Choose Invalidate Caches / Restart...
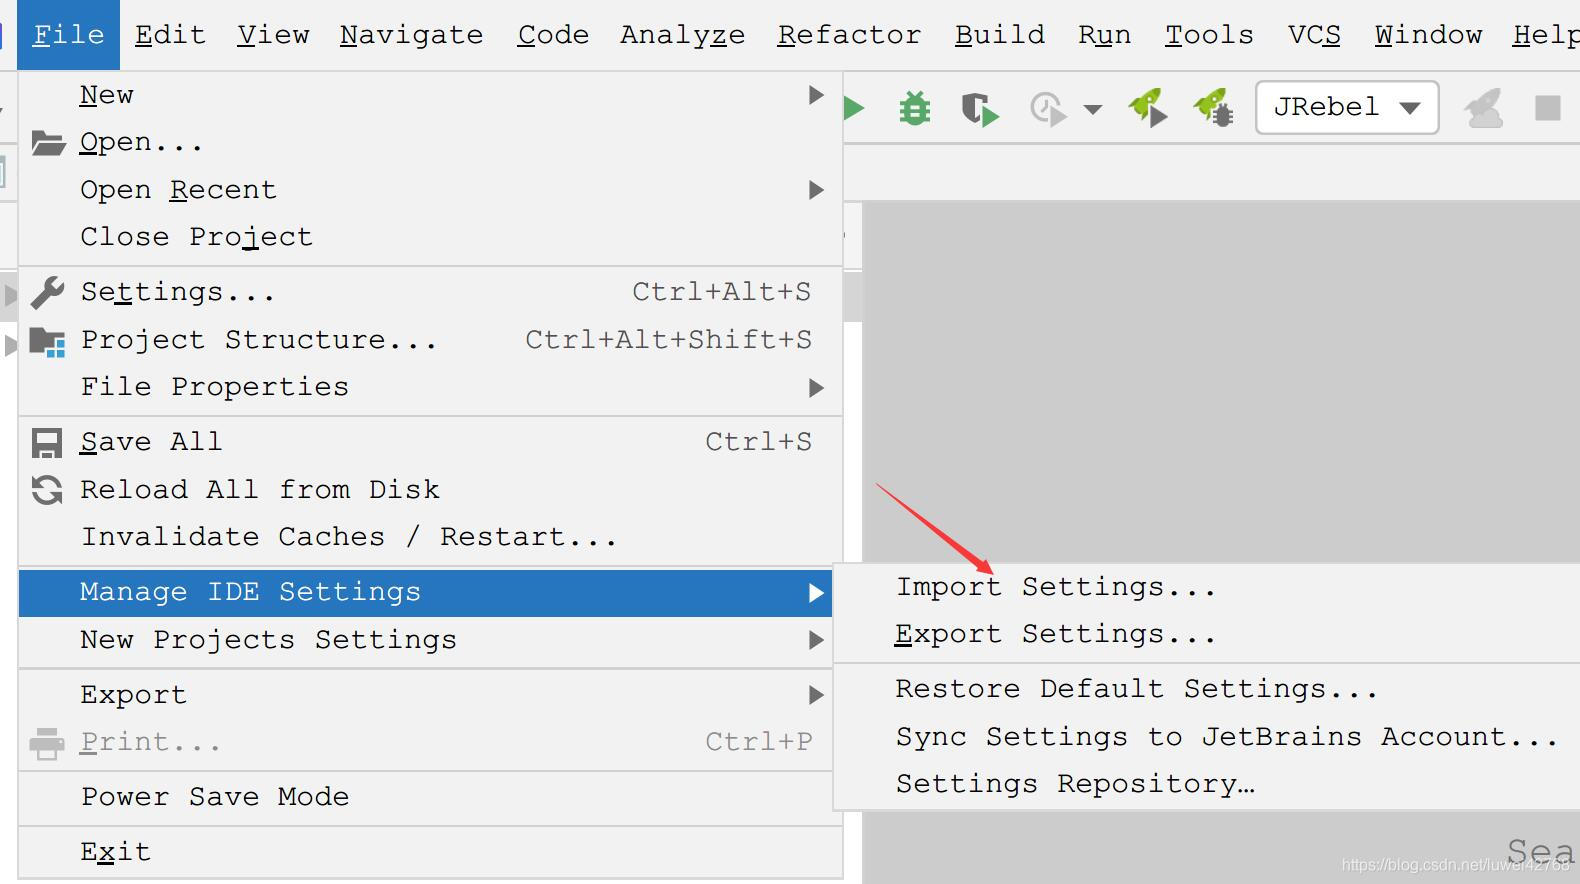Screen dimensions: 1580x884 tap(430, 537)
